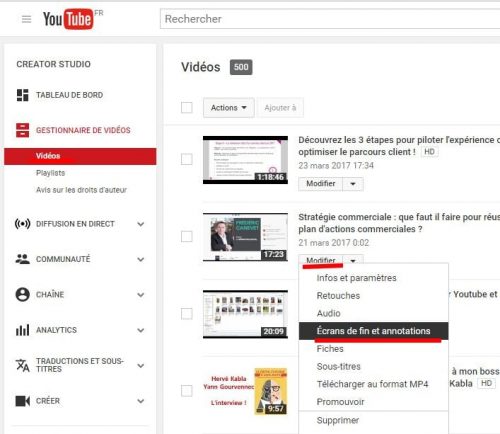Expand the Chaîne section chevron
Image resolution: width=500 pixels, height=434 pixels.
click(141, 295)
